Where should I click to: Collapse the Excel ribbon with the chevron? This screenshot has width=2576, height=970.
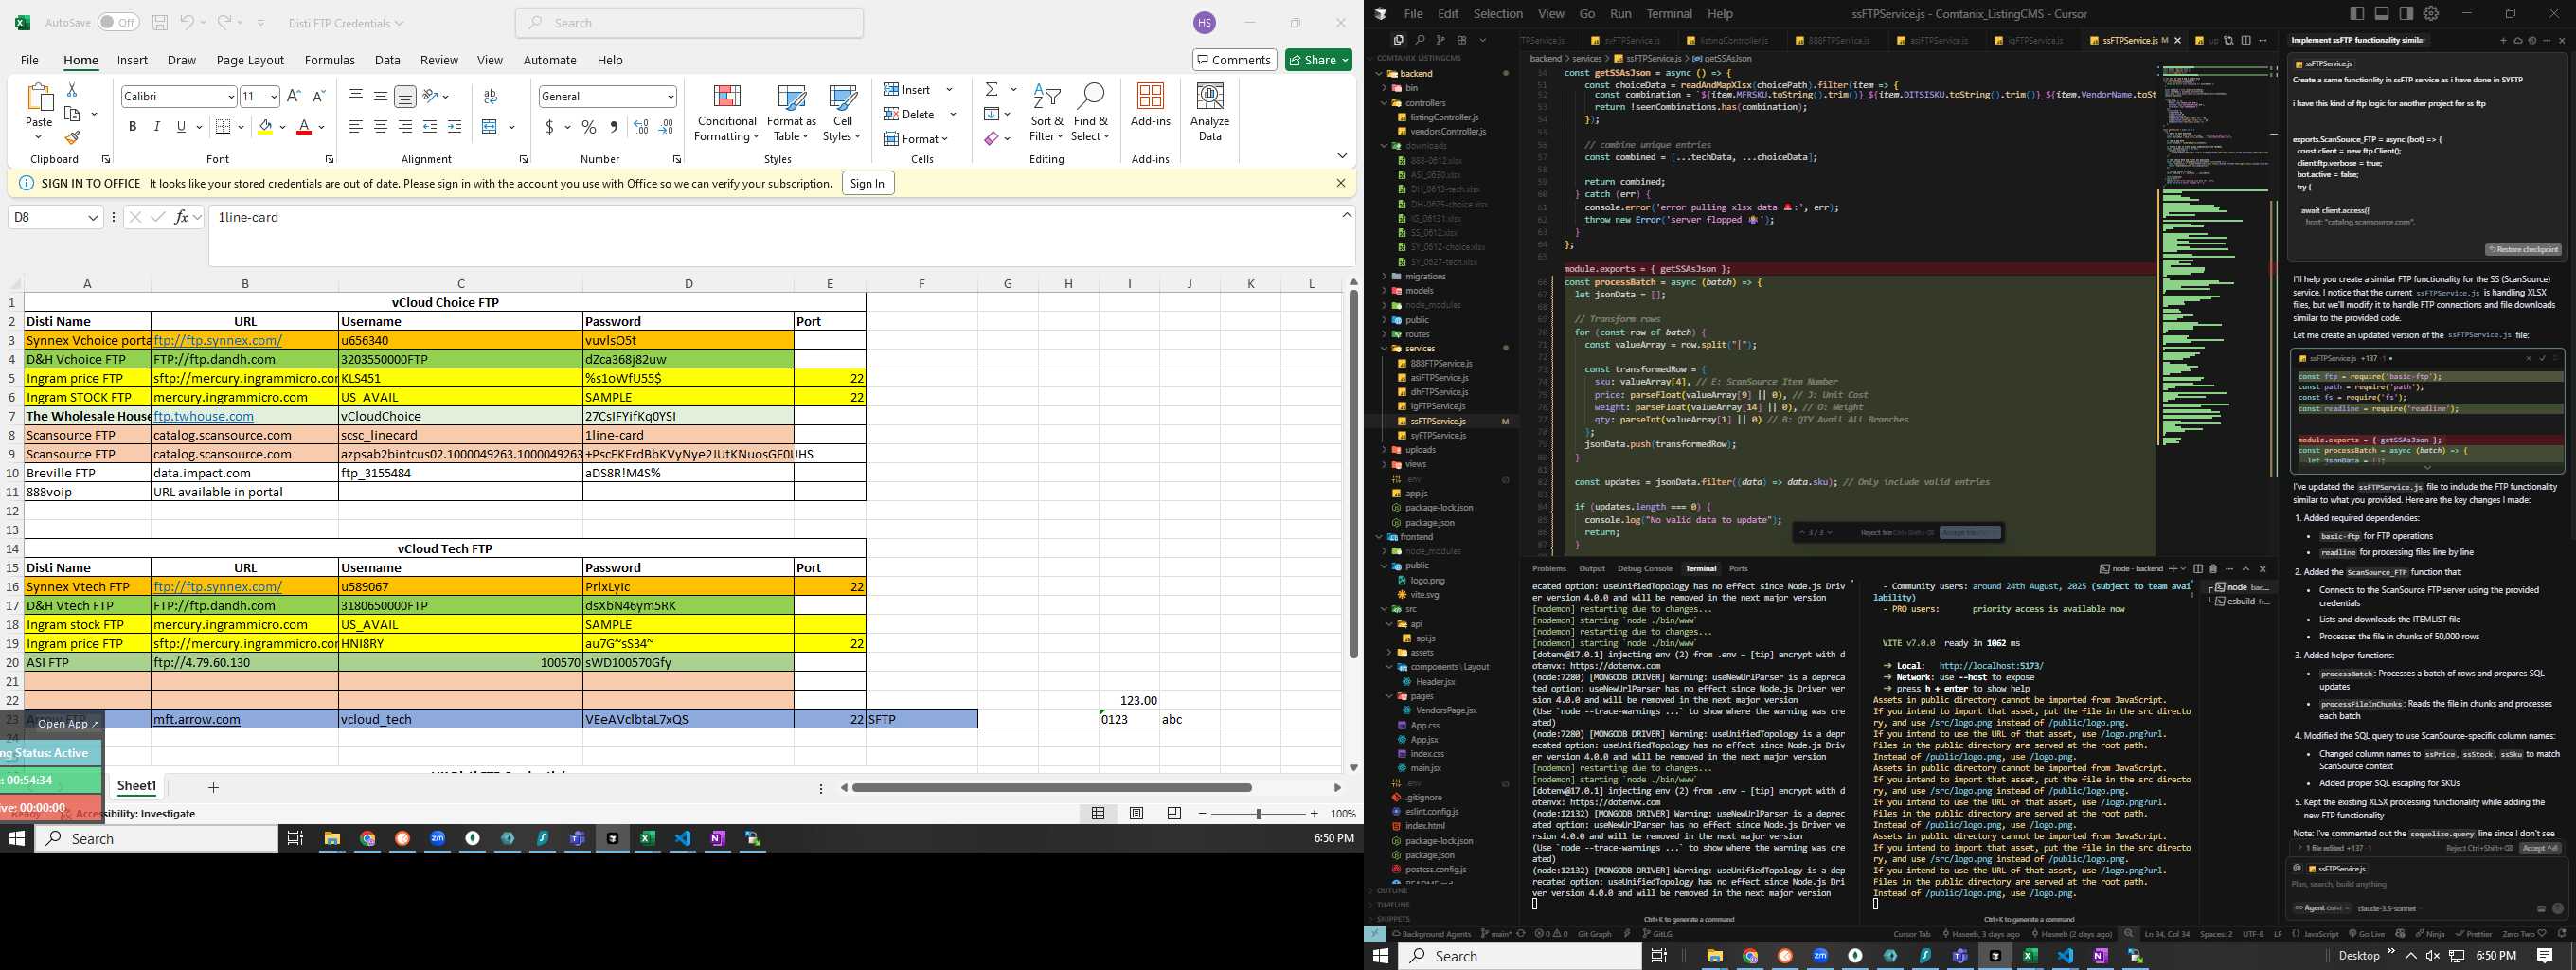click(1341, 156)
